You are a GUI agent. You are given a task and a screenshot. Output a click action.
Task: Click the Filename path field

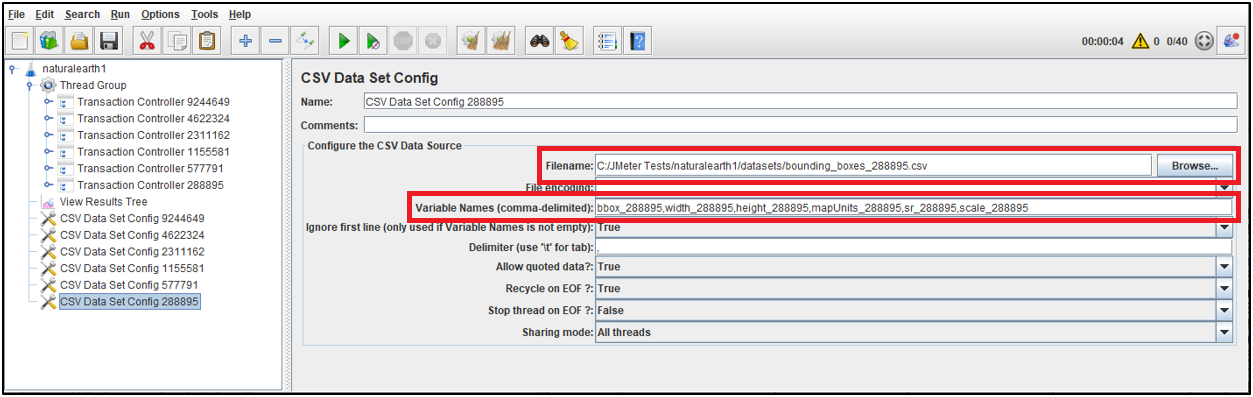[x=873, y=166]
